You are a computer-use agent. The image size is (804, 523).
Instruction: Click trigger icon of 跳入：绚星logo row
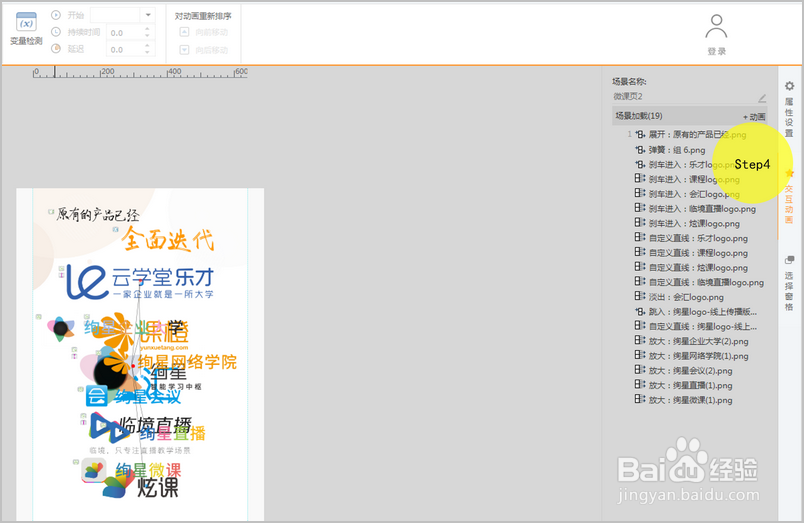click(x=640, y=311)
